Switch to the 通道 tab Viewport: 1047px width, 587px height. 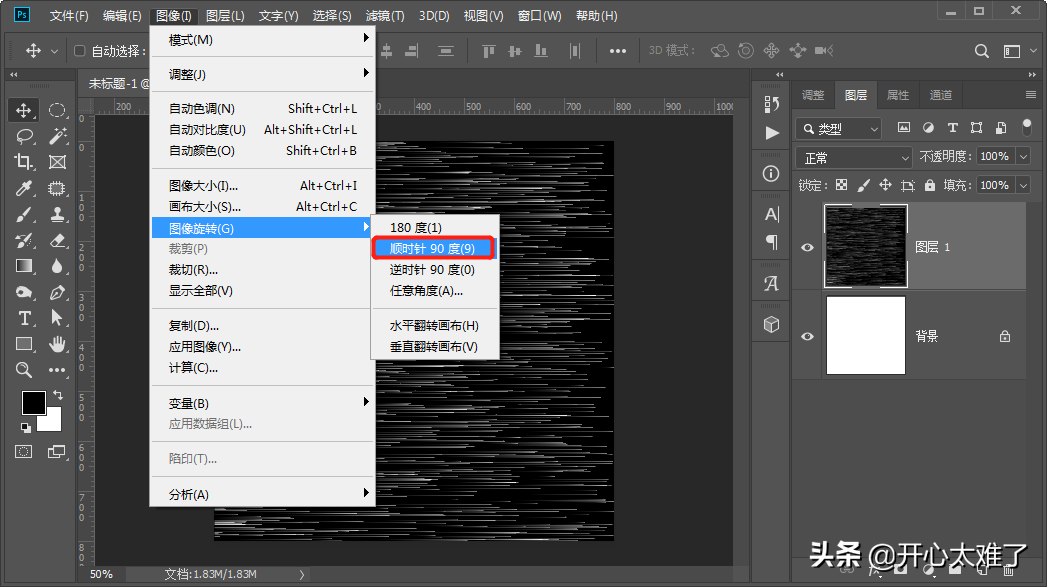coord(941,95)
